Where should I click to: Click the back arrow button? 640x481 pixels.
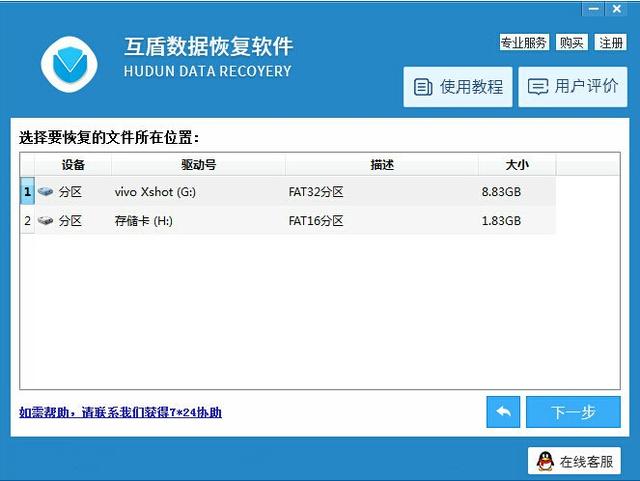point(503,412)
